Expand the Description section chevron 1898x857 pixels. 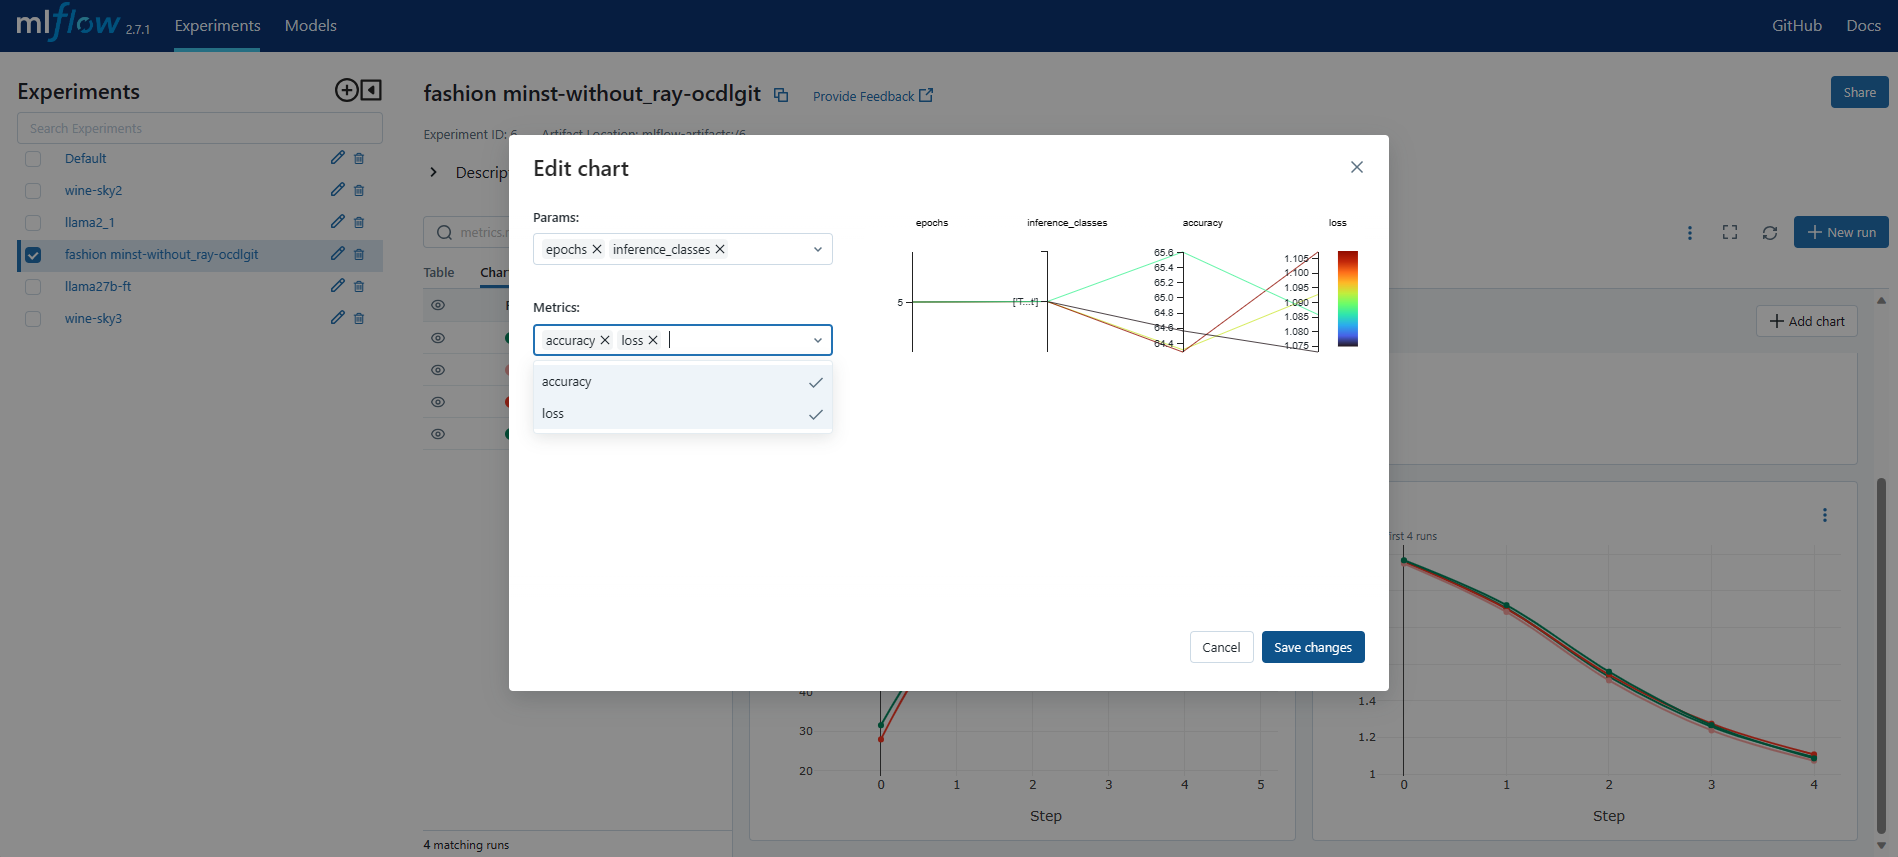[433, 173]
